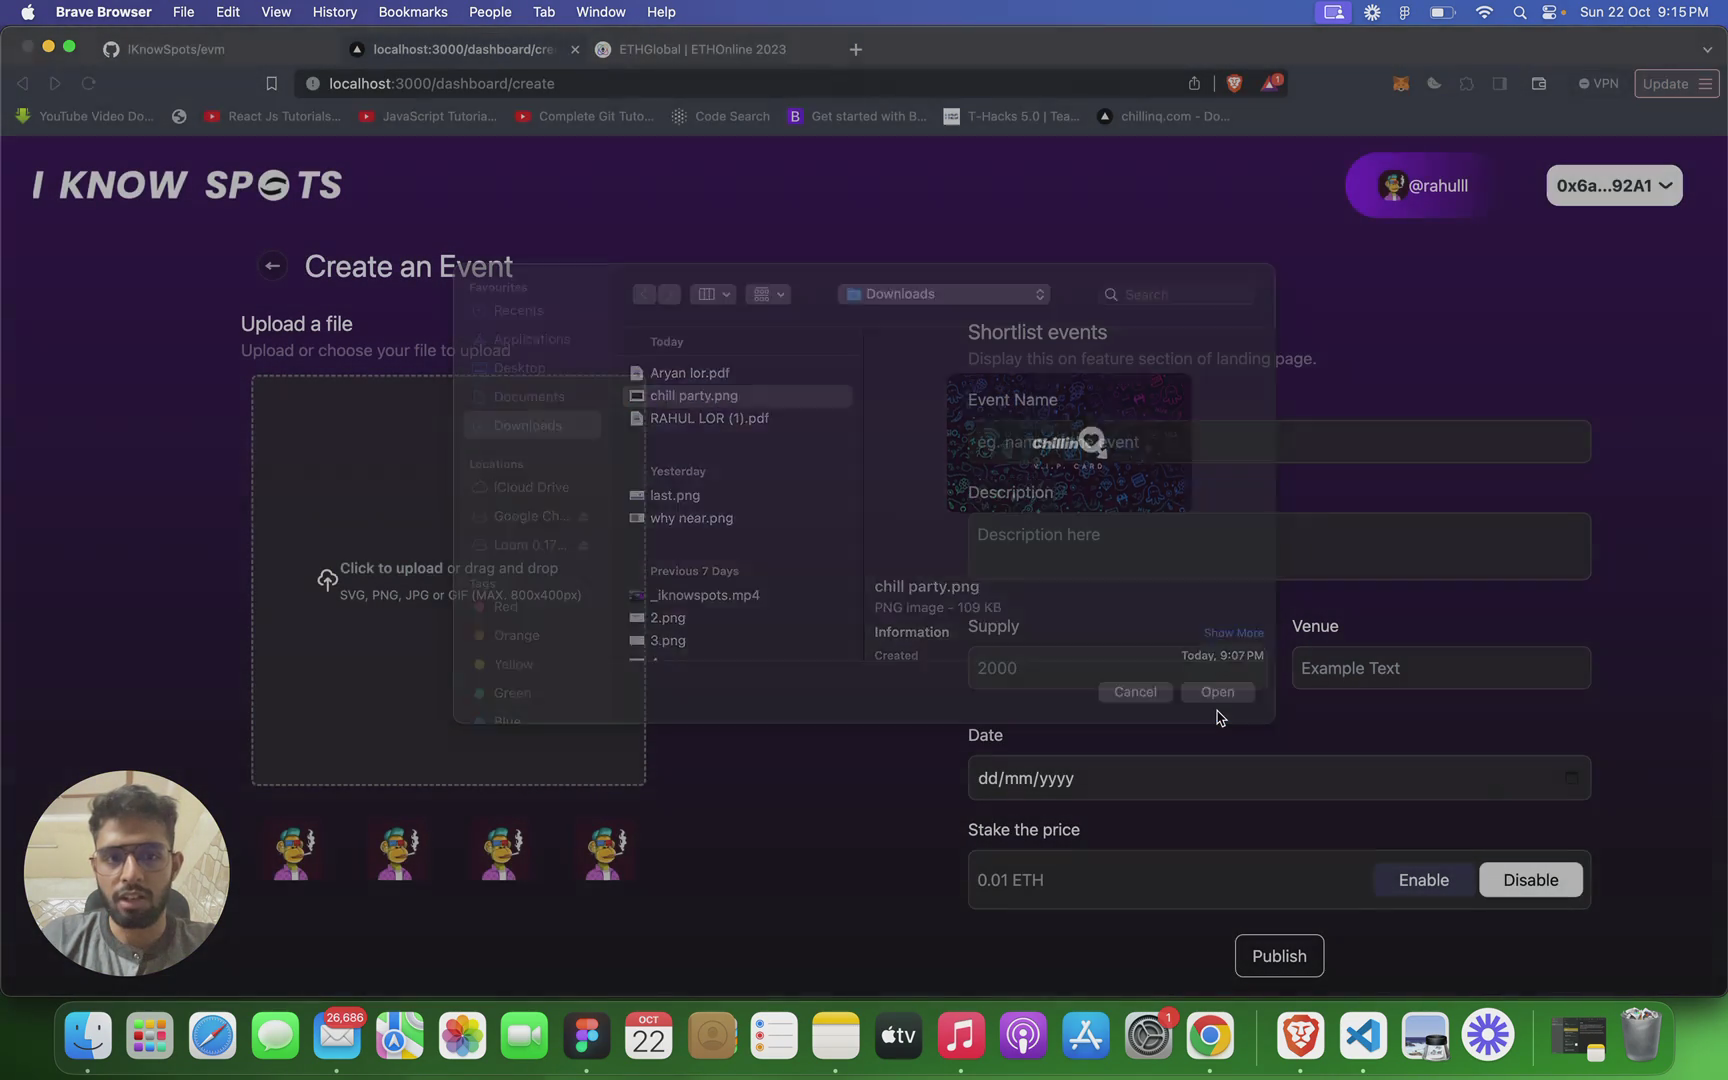Toggle the browser sidebar panel icon
Screen dimensions: 1728x1080
1499,84
